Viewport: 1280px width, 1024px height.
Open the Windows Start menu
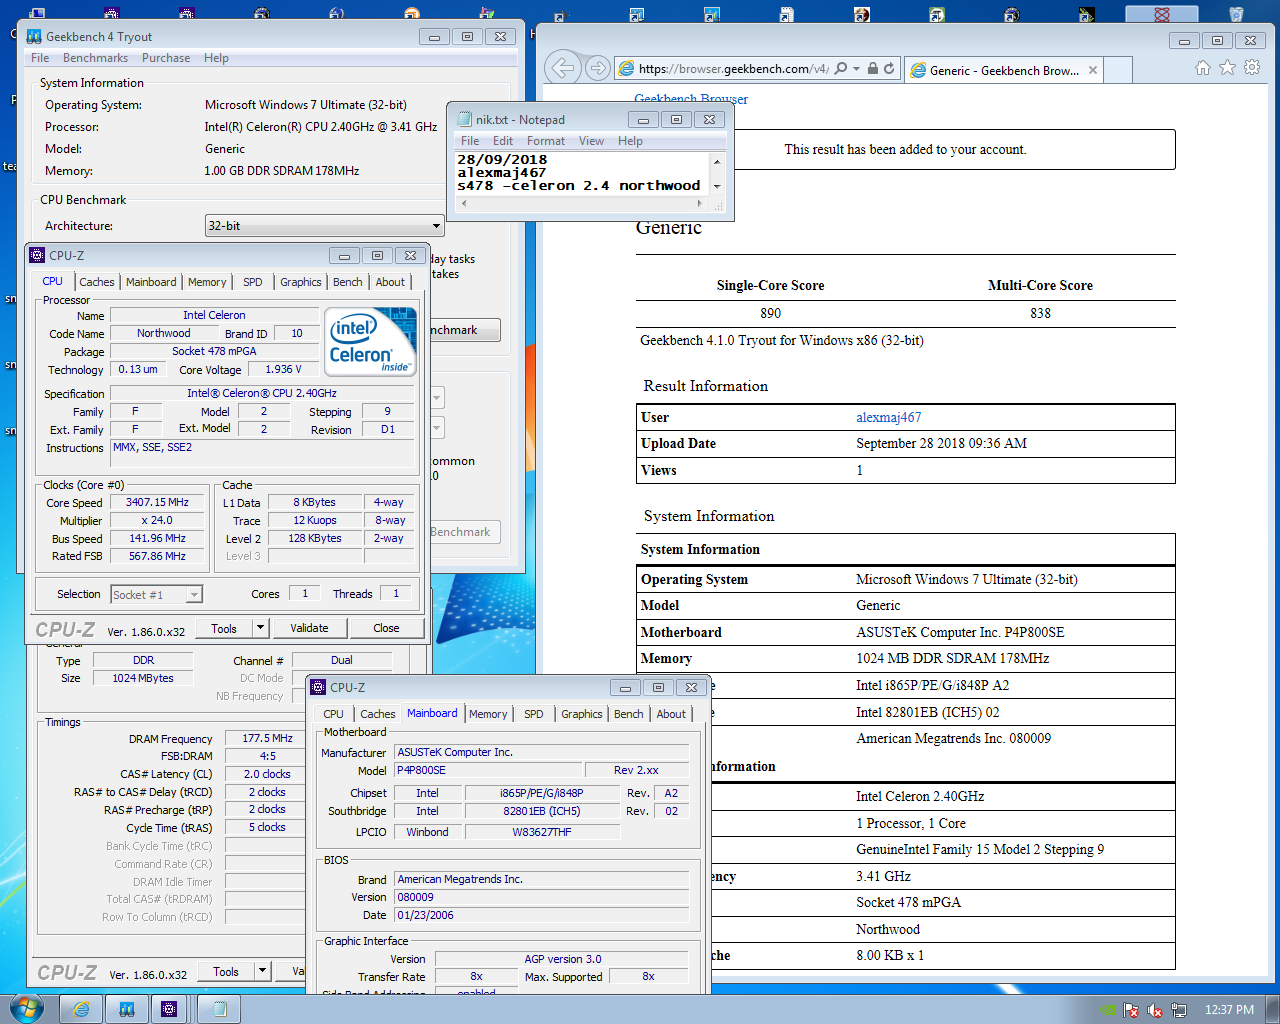click(27, 1008)
